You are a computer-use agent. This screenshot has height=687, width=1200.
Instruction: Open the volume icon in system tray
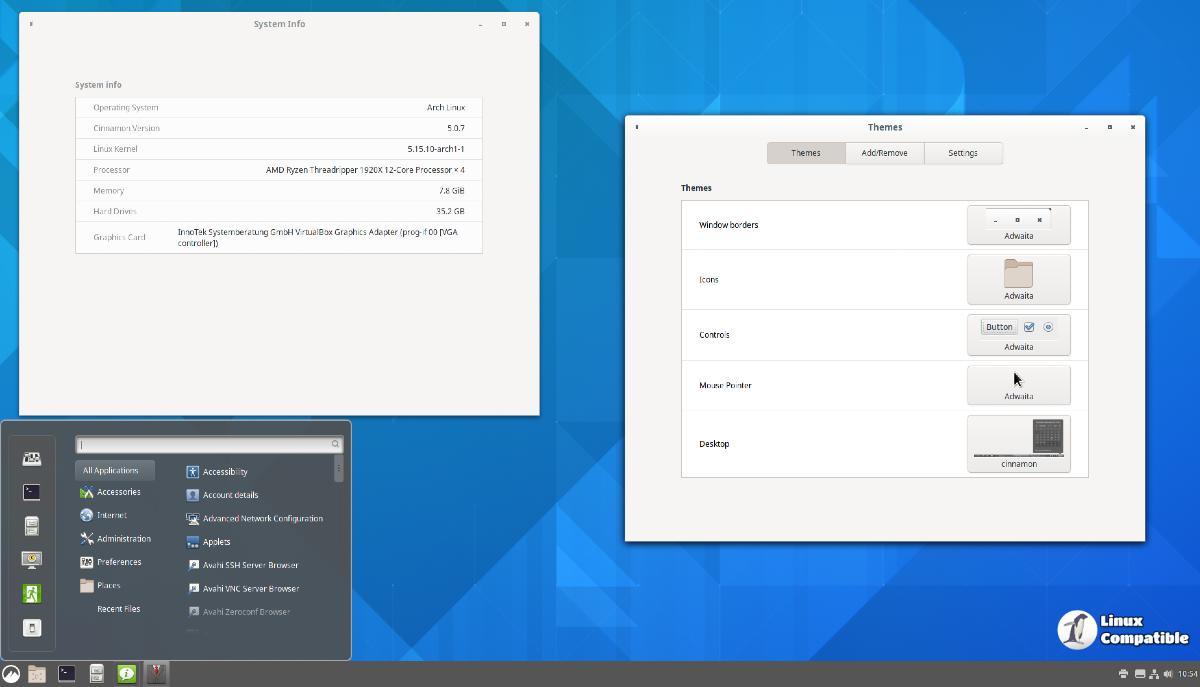1167,675
